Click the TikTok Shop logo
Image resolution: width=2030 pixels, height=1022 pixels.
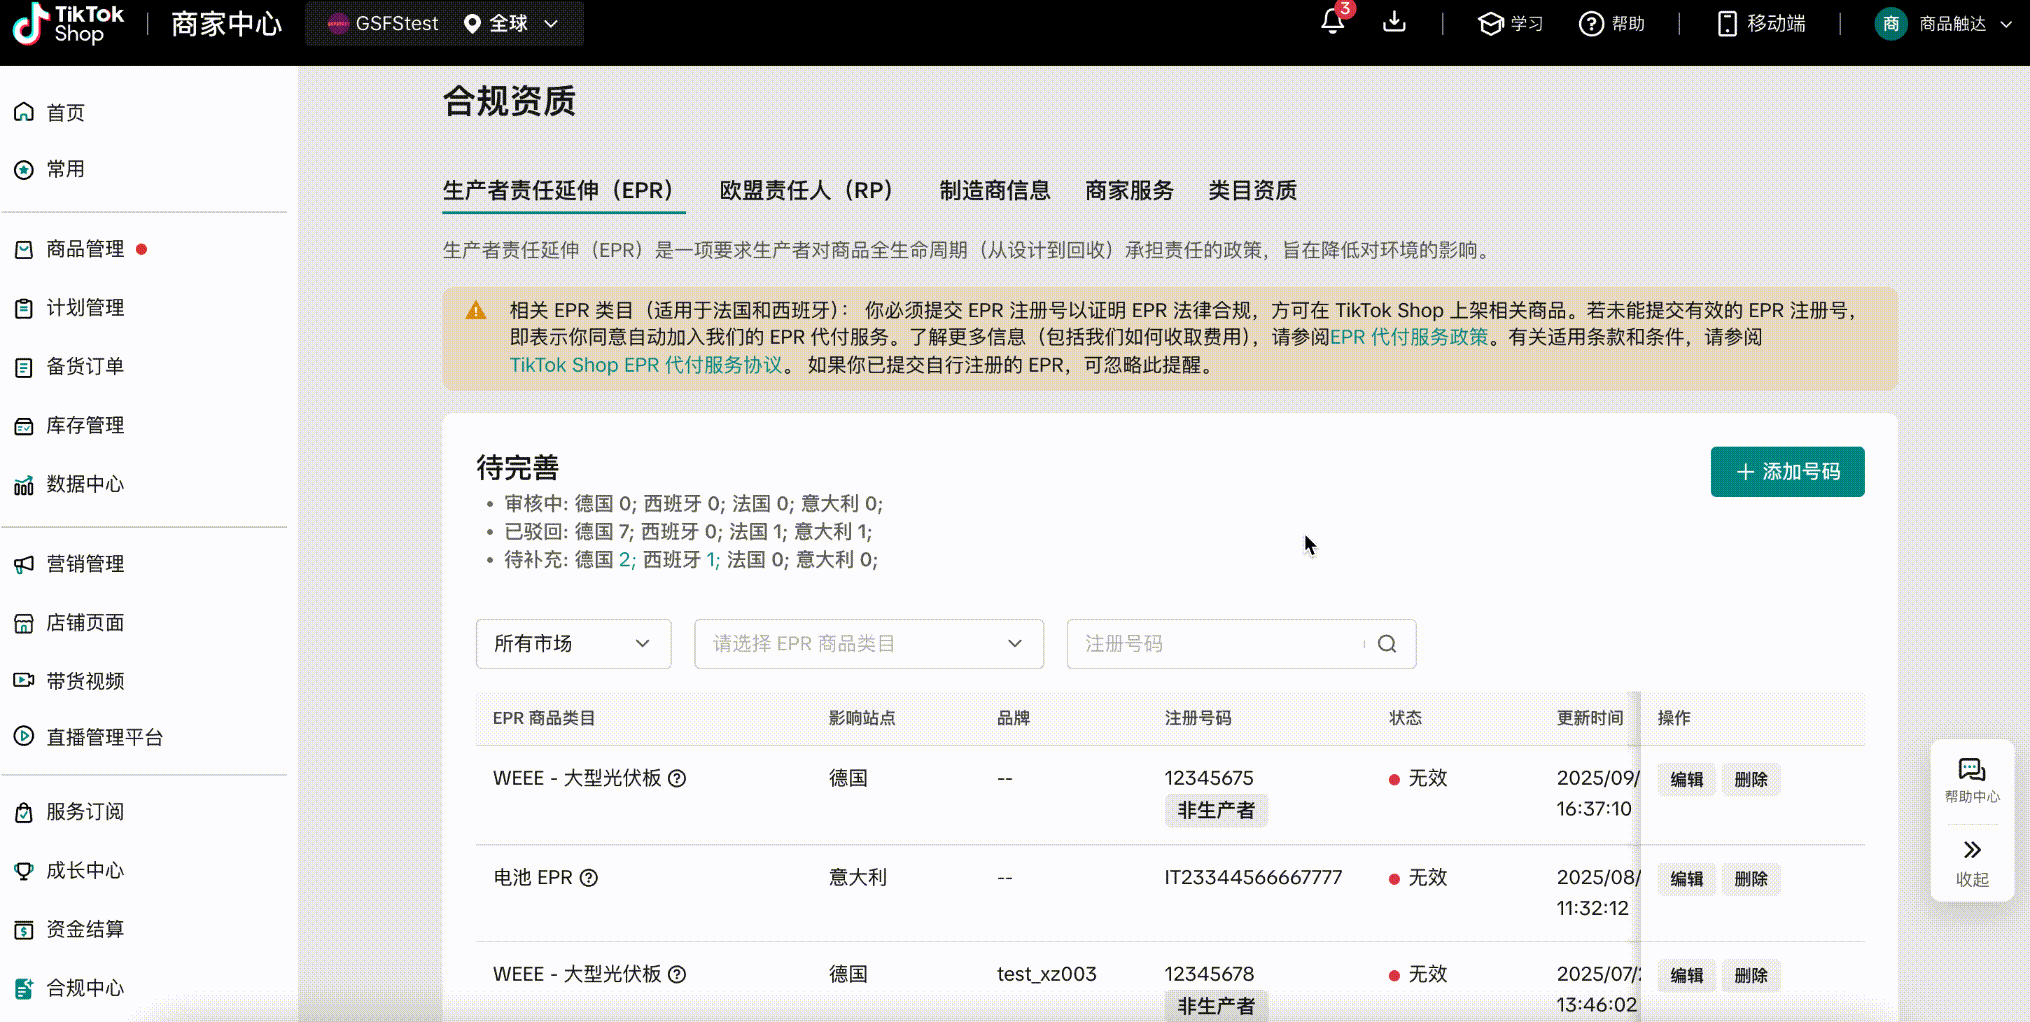click(x=68, y=23)
